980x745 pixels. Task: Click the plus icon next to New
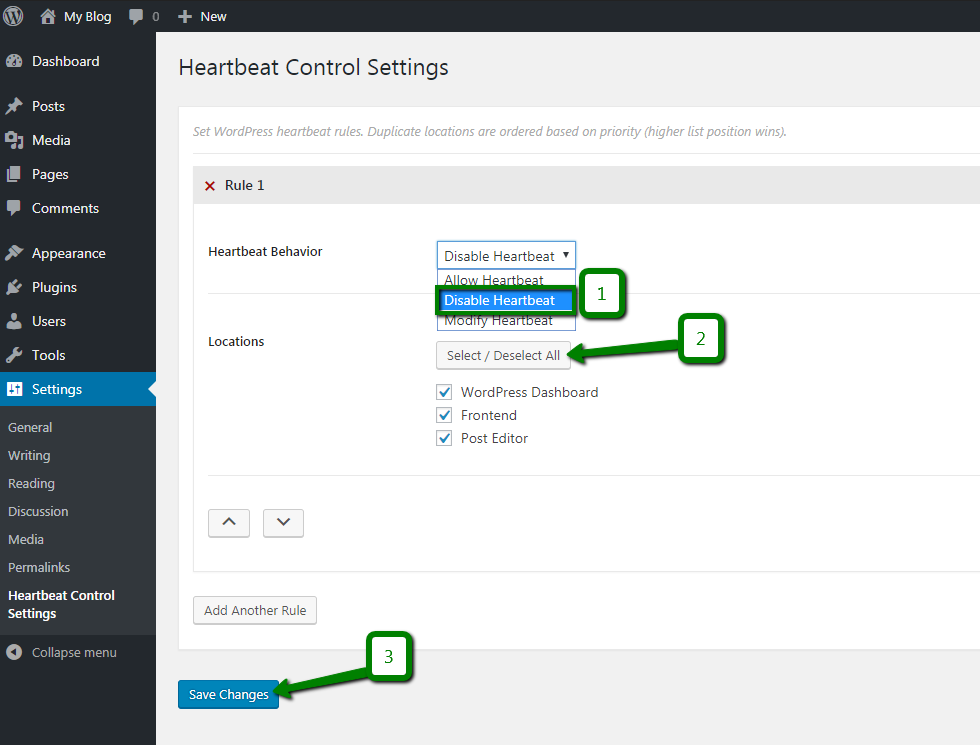pos(184,17)
